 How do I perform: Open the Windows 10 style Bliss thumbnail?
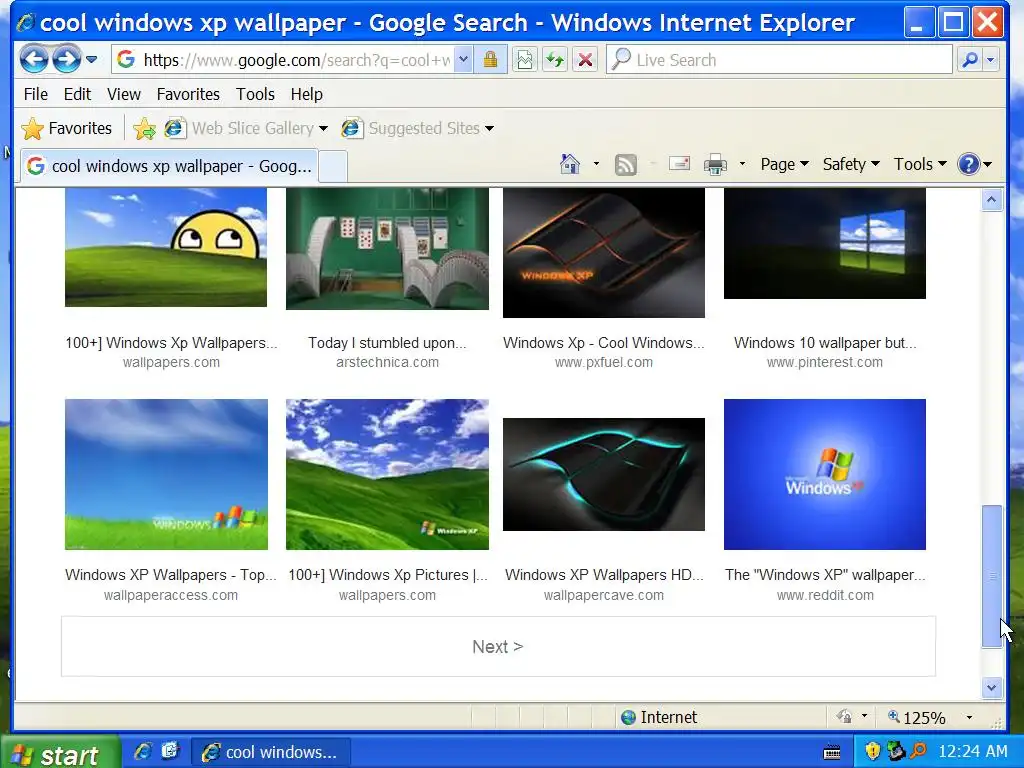click(x=825, y=244)
